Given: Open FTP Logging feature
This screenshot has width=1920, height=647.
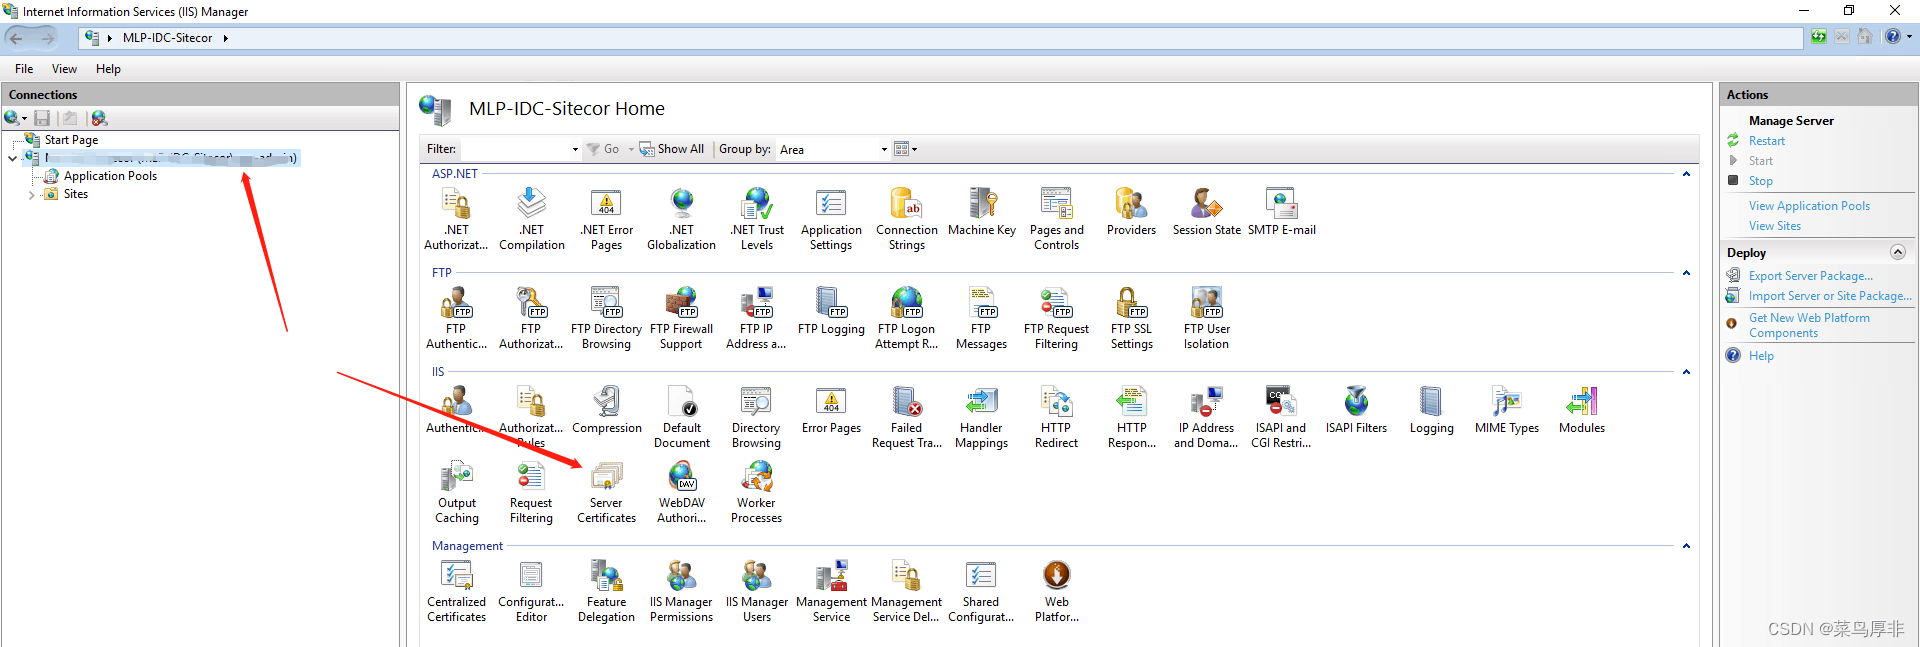Looking at the screenshot, I should (x=831, y=311).
